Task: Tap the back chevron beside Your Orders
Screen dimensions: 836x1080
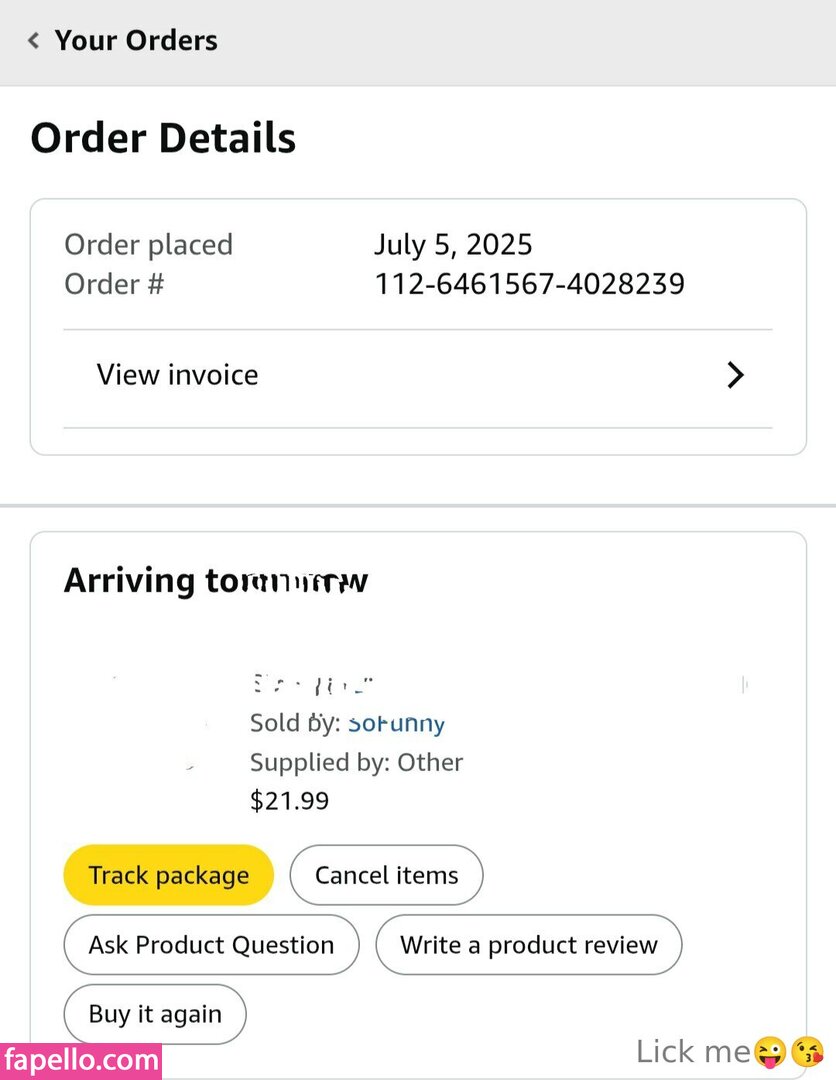Action: click(x=34, y=41)
